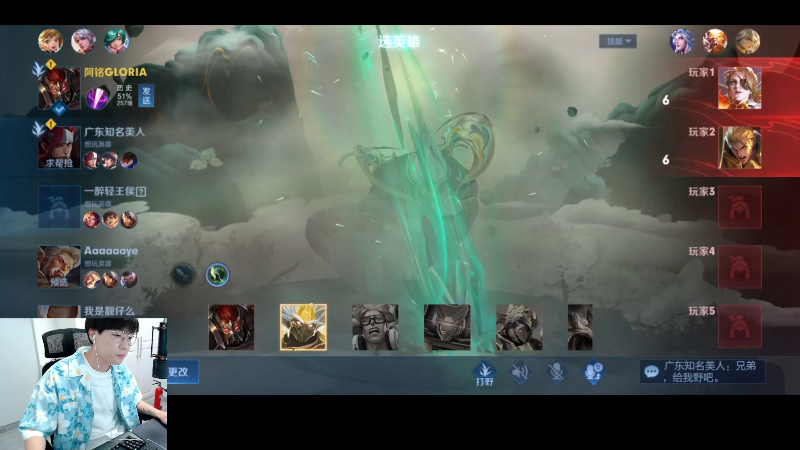Screen dimensions: 800x450
Task: Click third wanted hero under 一醉轻王侯
Action: (129, 220)
